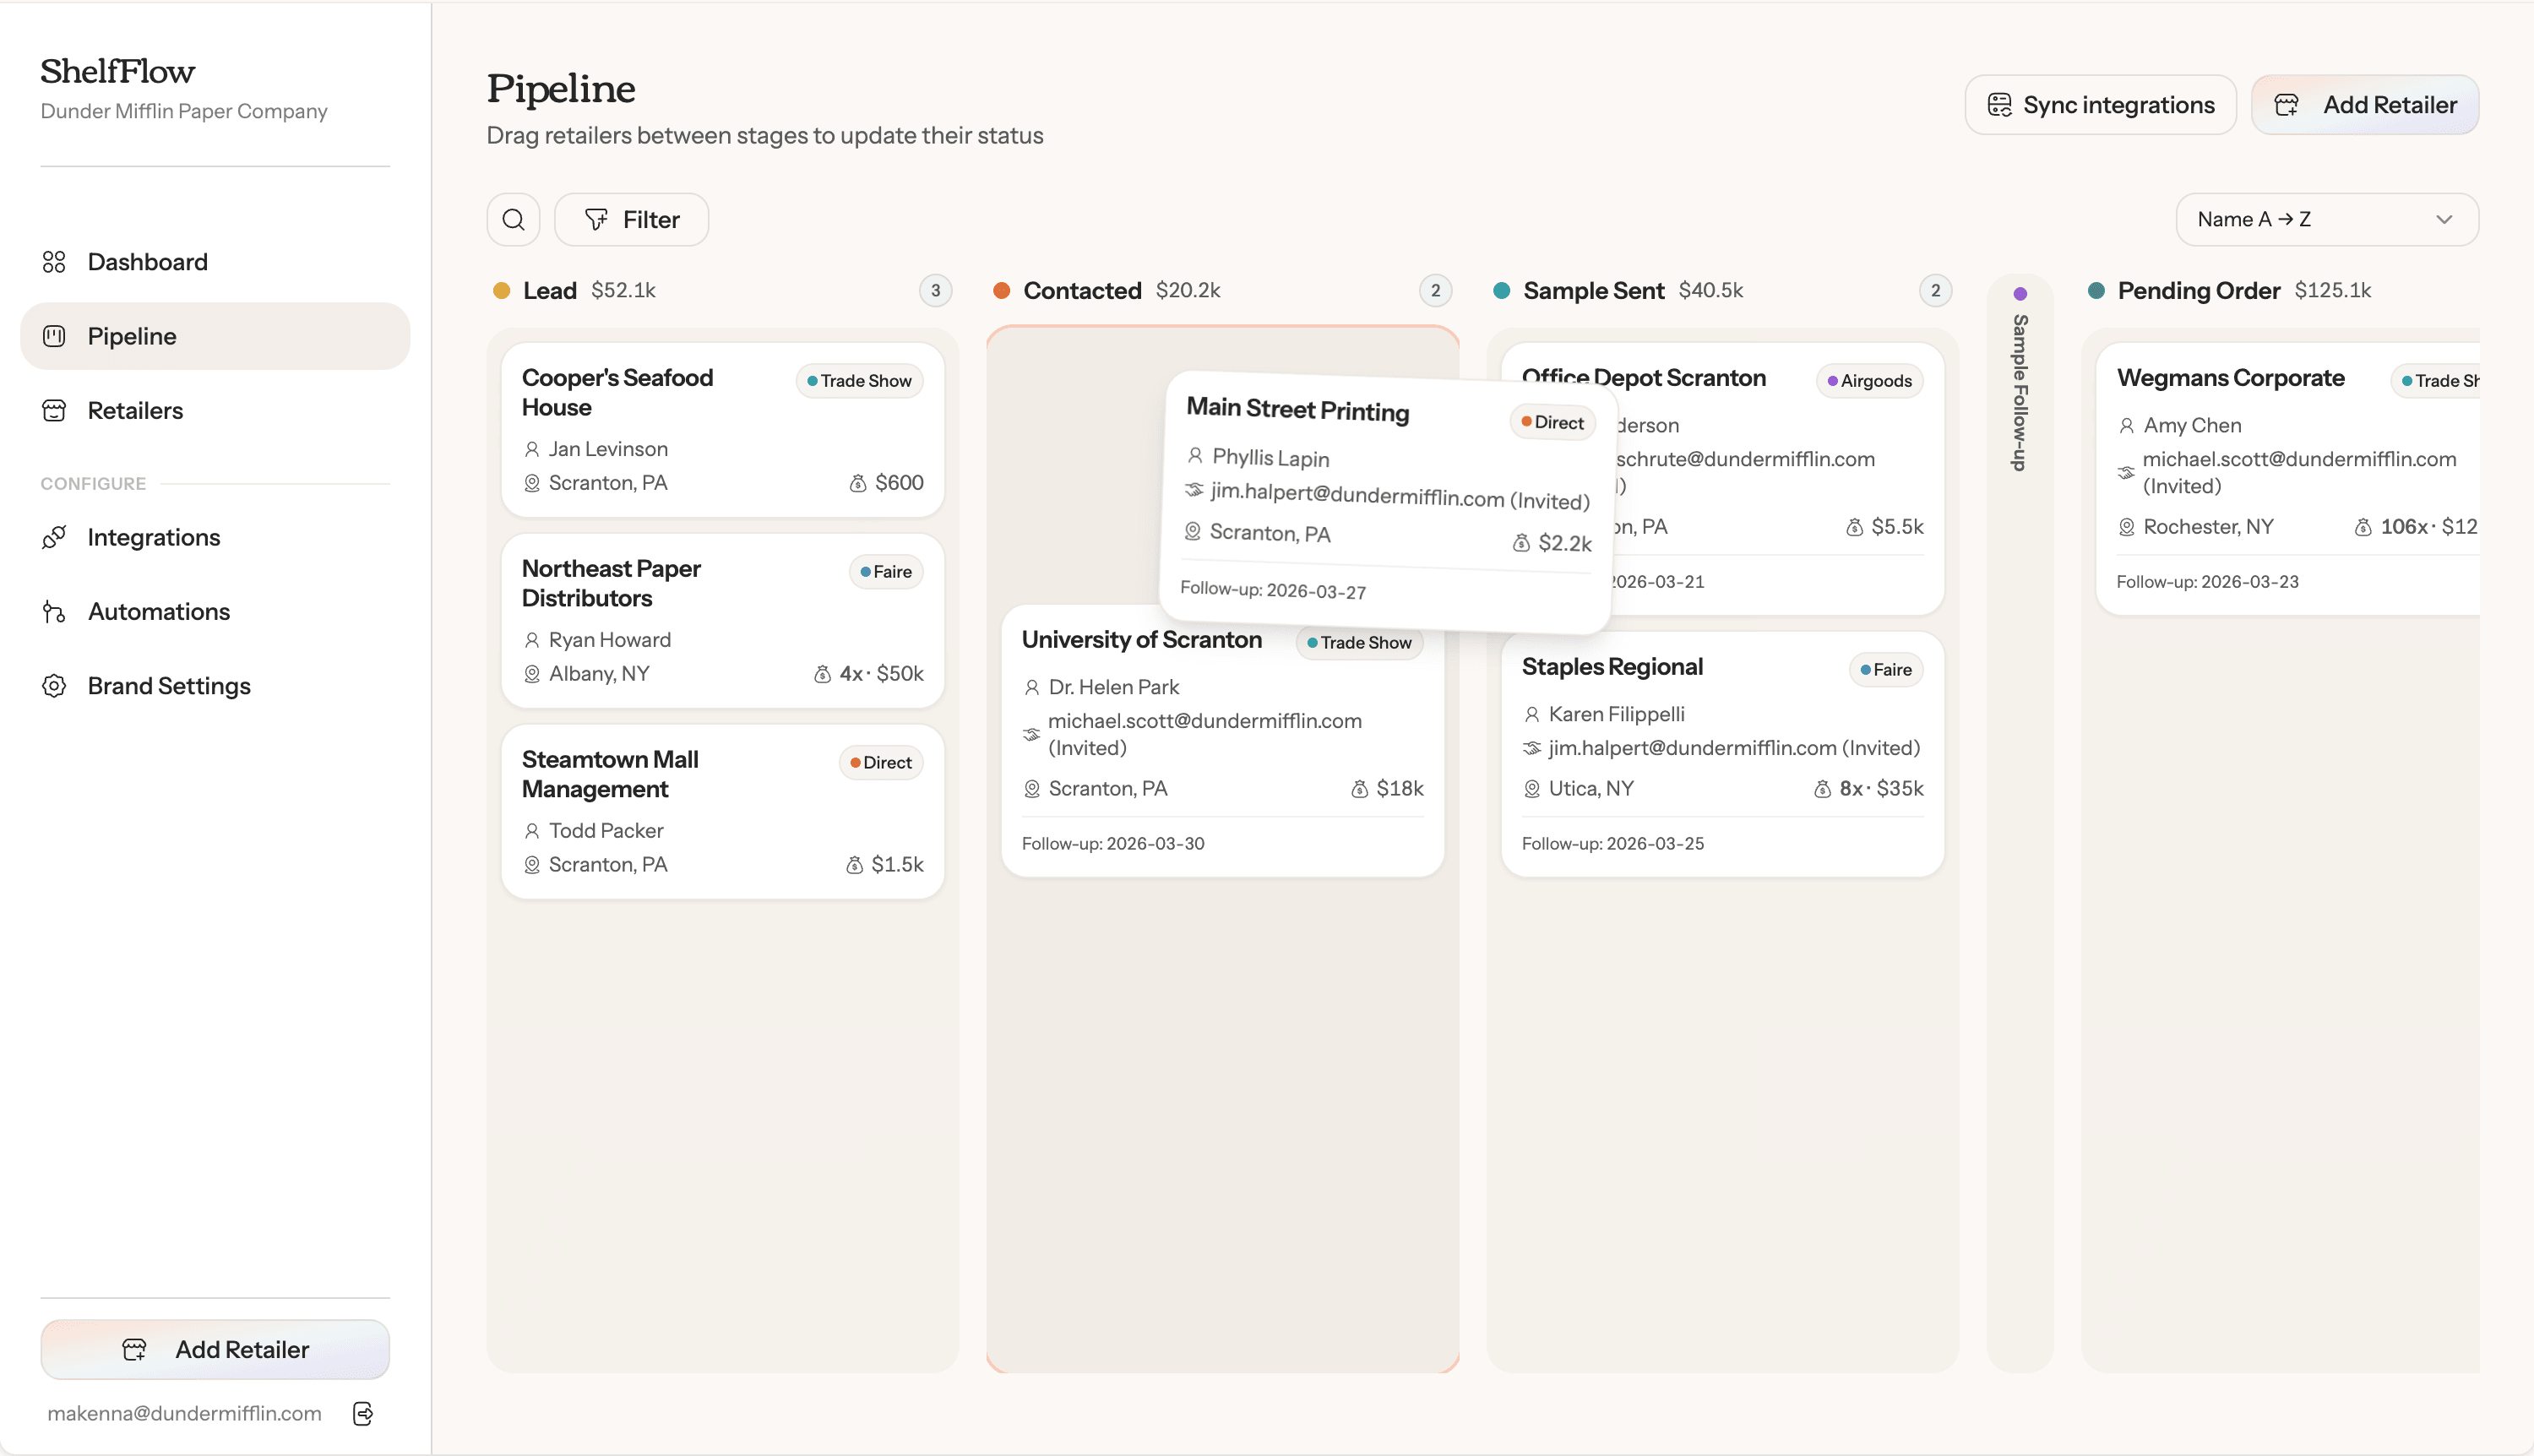Click the Brand Settings gear icon
This screenshot has height=1456, width=2534.
coord(54,686)
